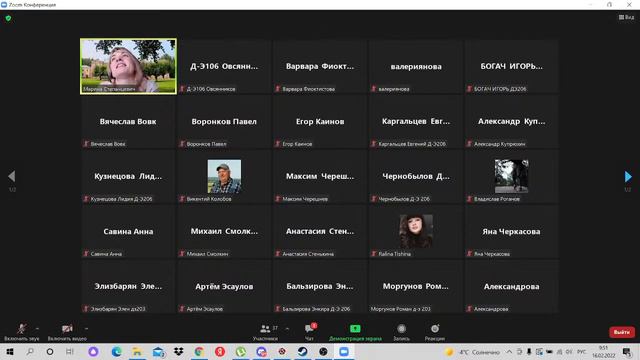Open the taskbar clock and date
Viewport: 640px width, 360px height.
click(604, 351)
